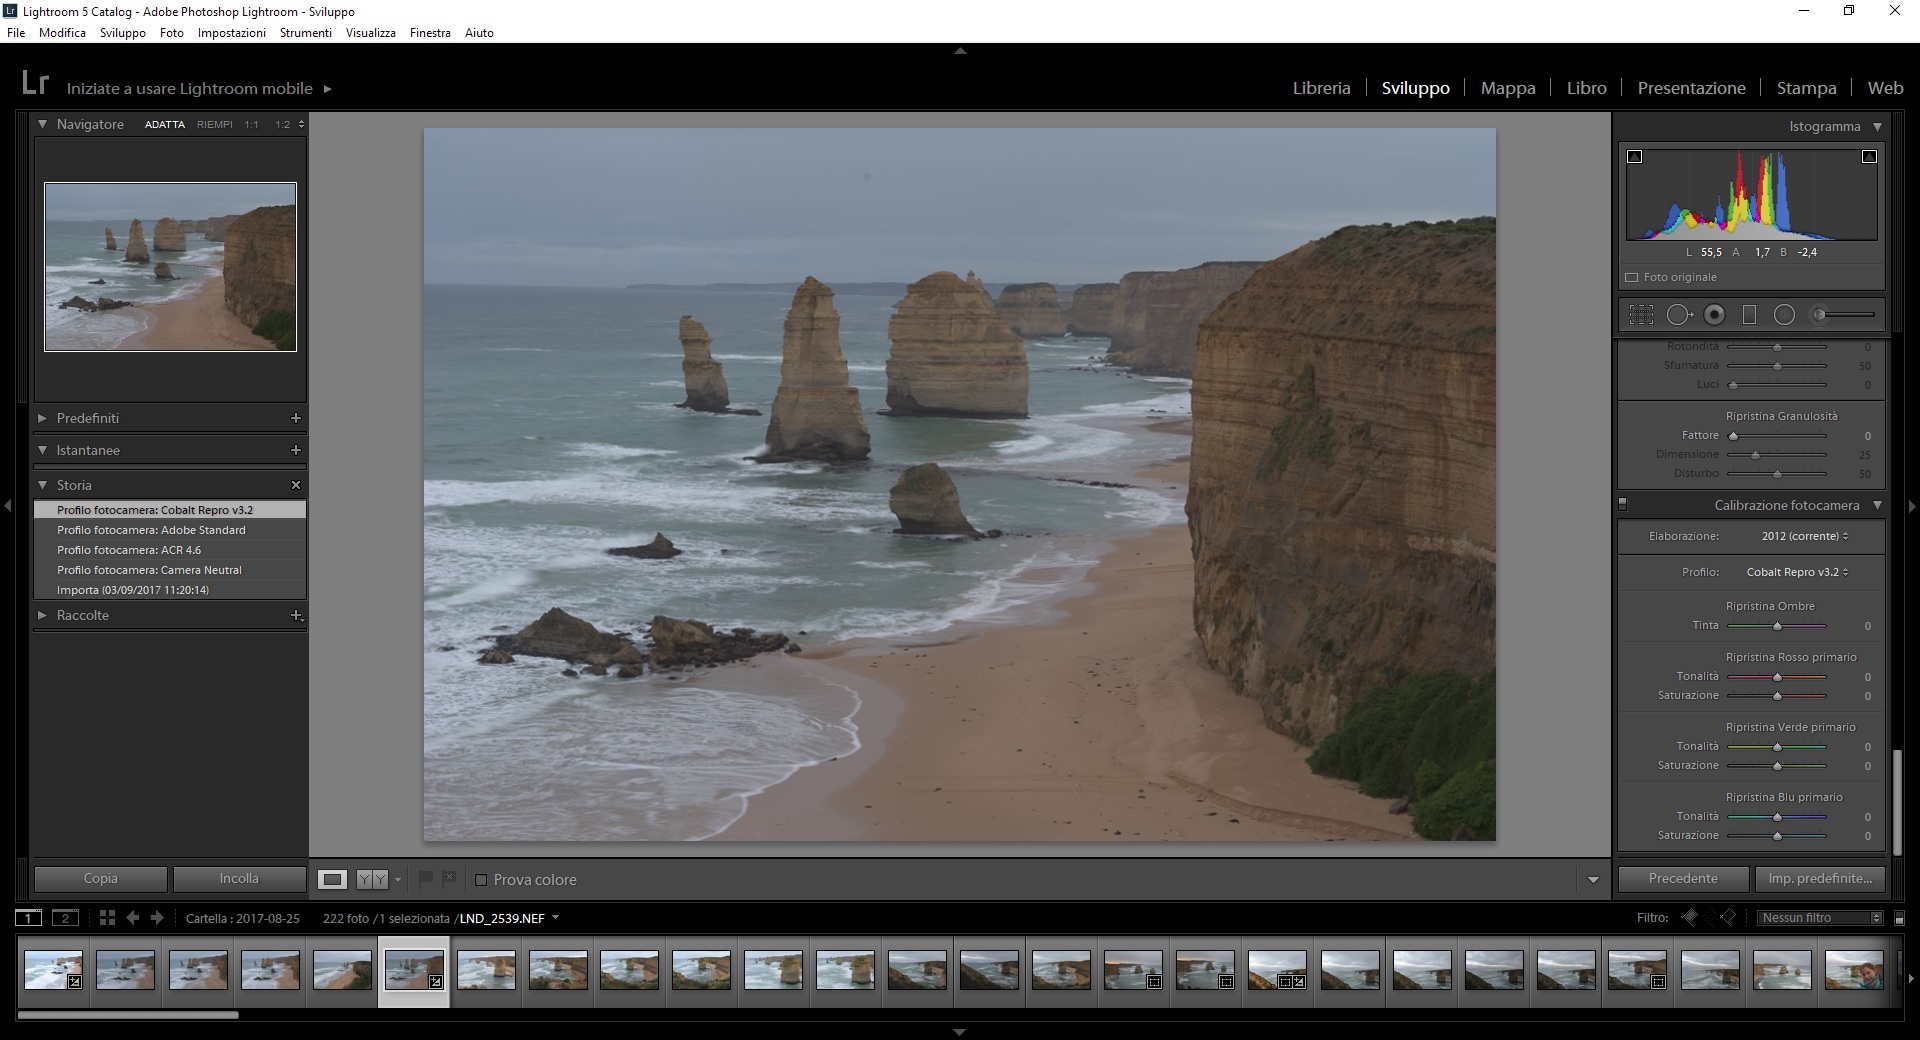Clear the Storia history list
Viewport: 1920px width, 1040px height.
(295, 485)
